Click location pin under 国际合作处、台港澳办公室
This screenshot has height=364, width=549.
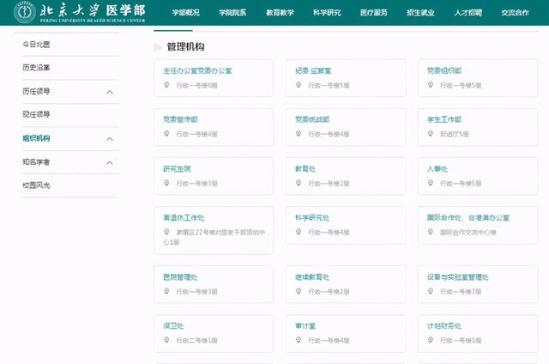coord(431,232)
